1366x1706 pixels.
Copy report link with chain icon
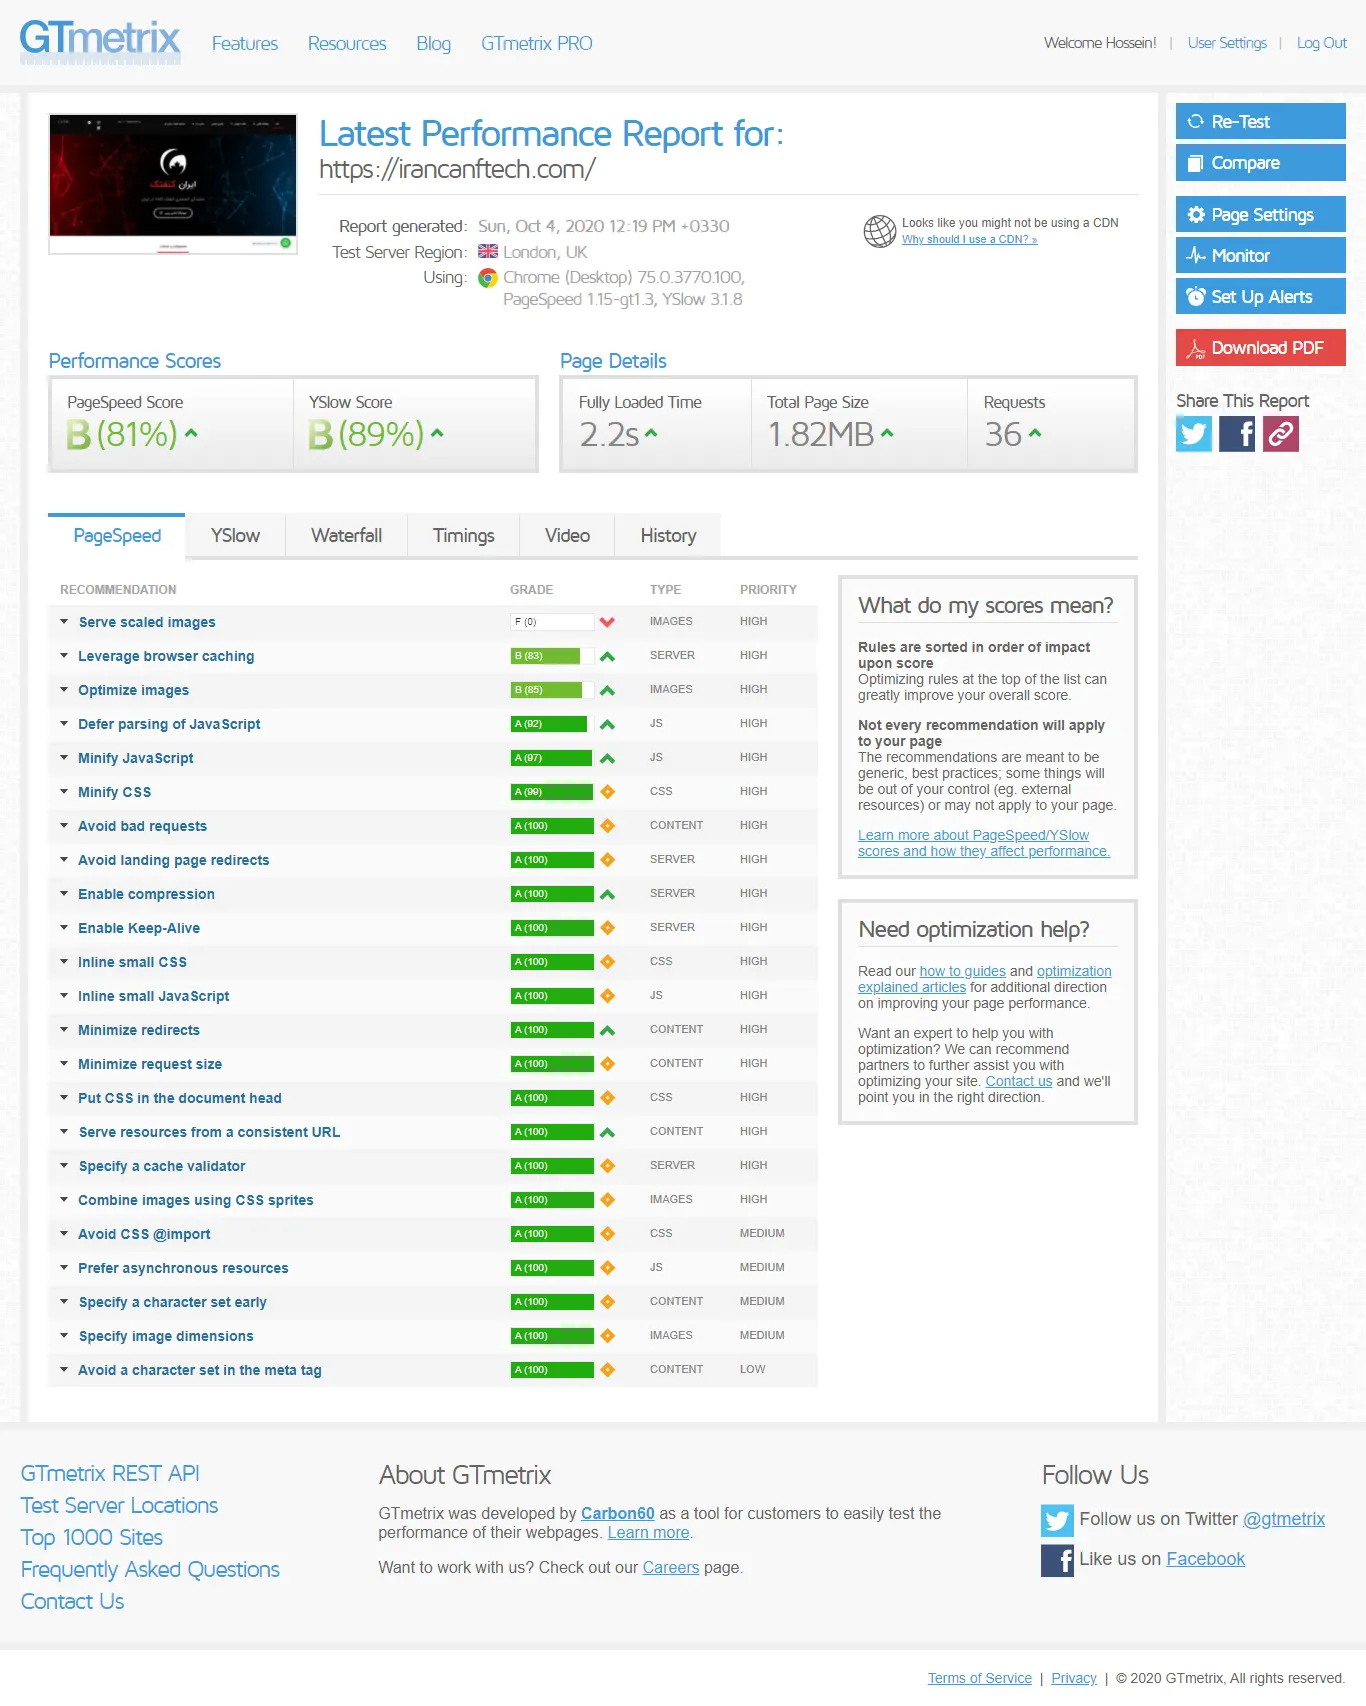point(1281,434)
